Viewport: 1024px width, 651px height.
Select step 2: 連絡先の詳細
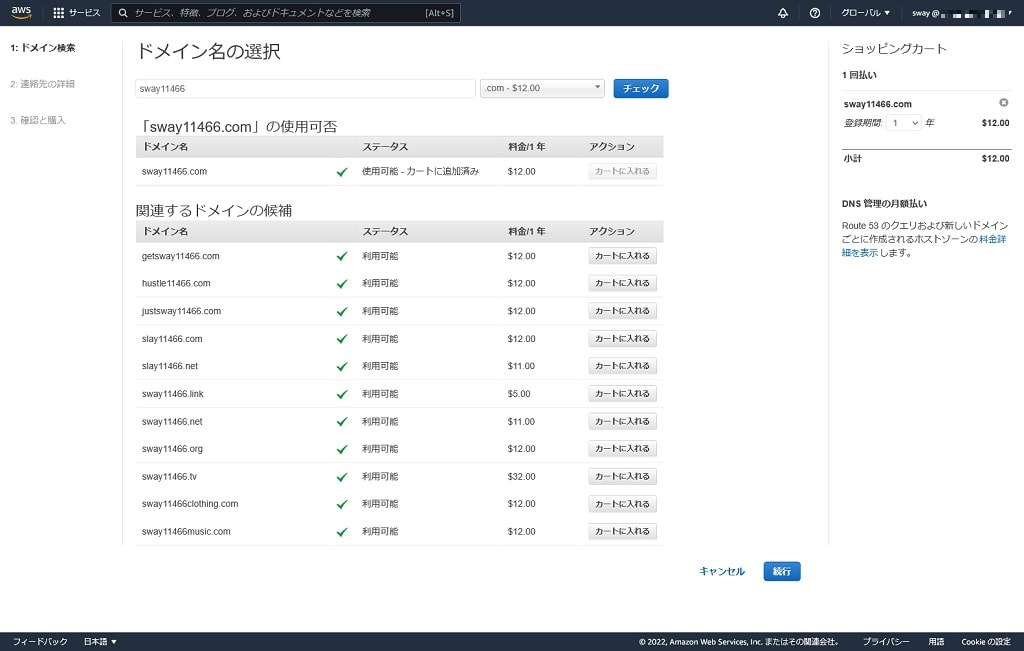click(x=42, y=84)
